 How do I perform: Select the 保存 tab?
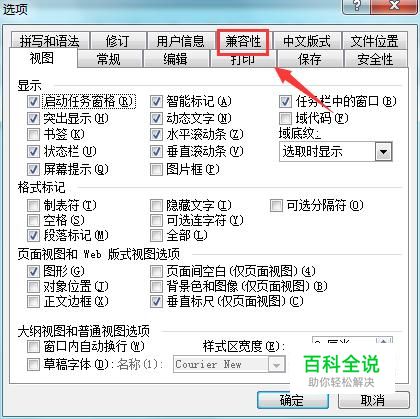click(x=310, y=59)
